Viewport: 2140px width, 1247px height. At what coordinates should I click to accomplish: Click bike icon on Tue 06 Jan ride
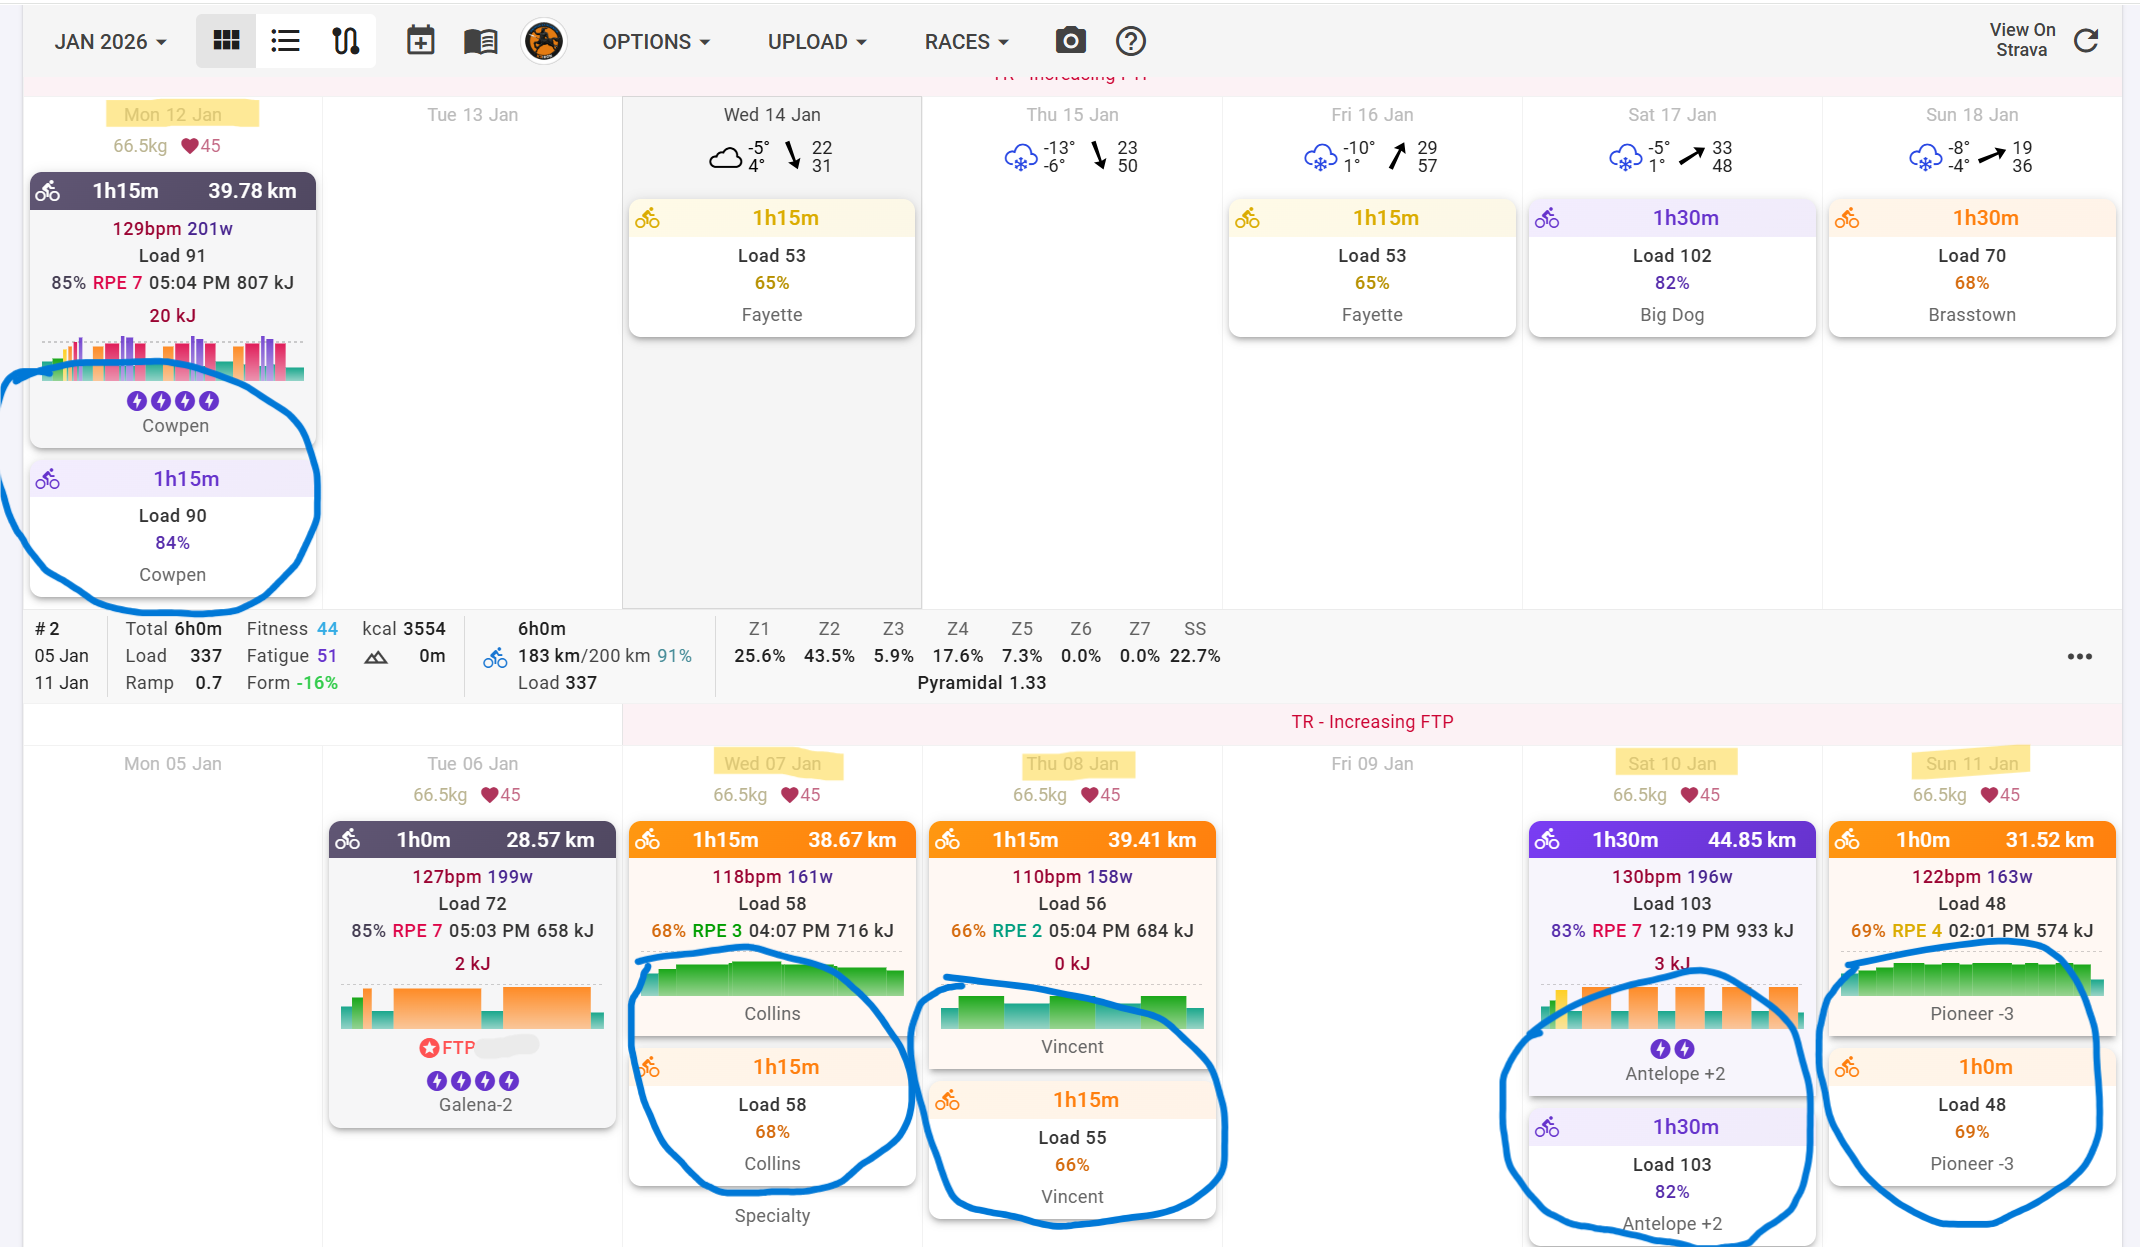pyautogui.click(x=348, y=840)
